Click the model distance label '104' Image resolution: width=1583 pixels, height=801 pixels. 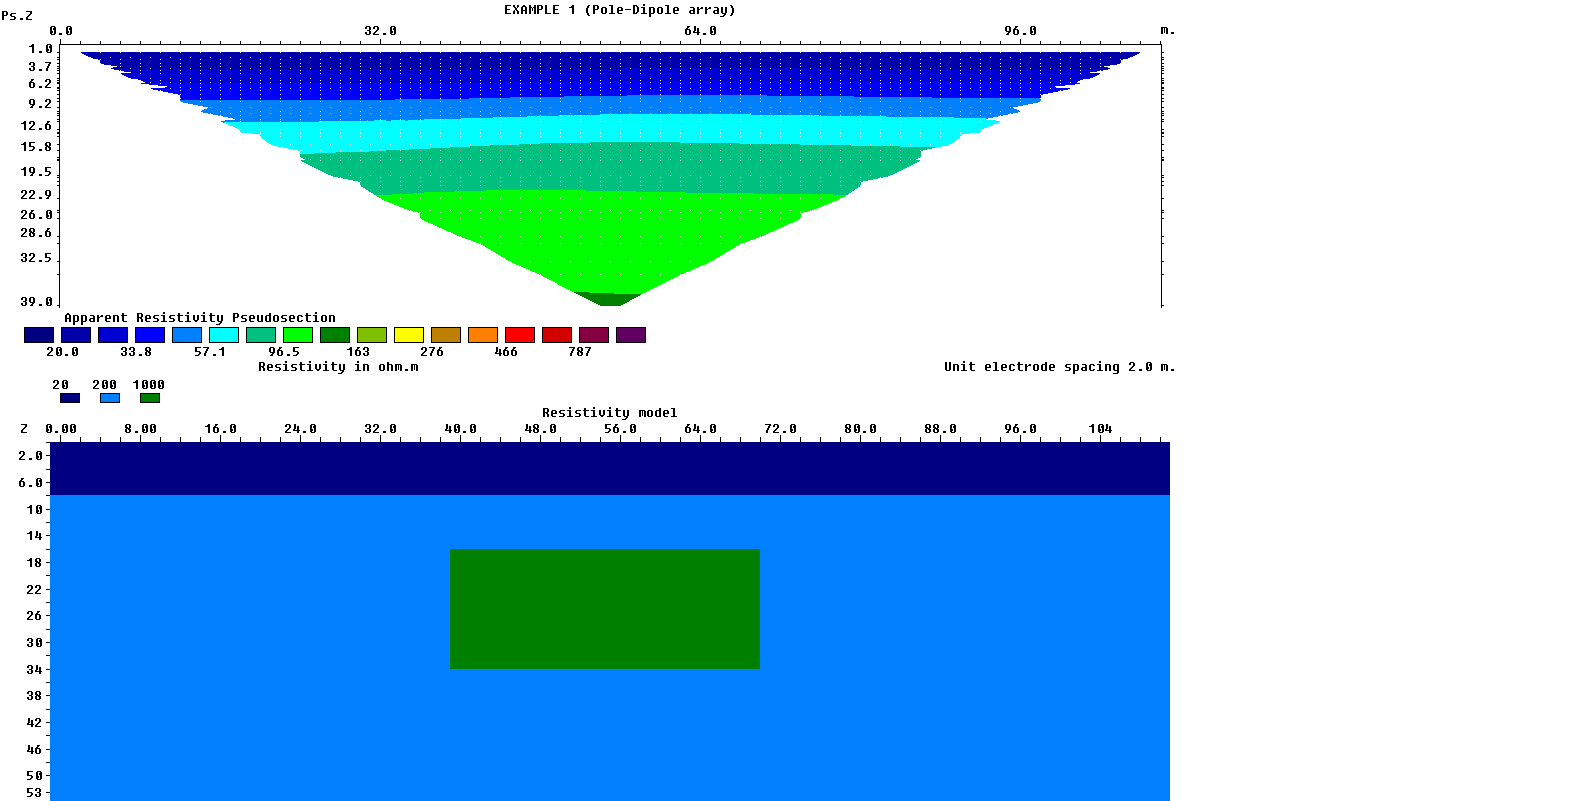[1100, 429]
